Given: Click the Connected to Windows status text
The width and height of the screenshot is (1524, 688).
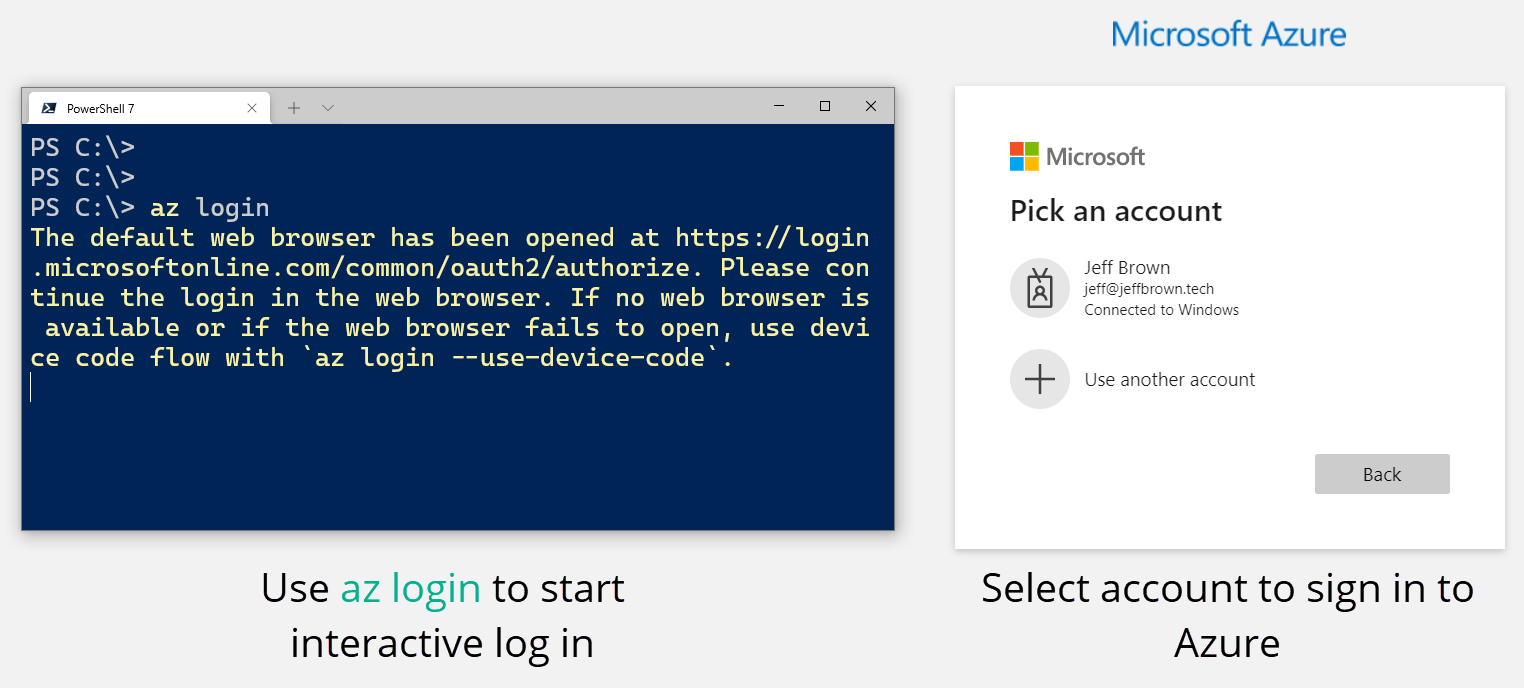Looking at the screenshot, I should pyautogui.click(x=1161, y=310).
